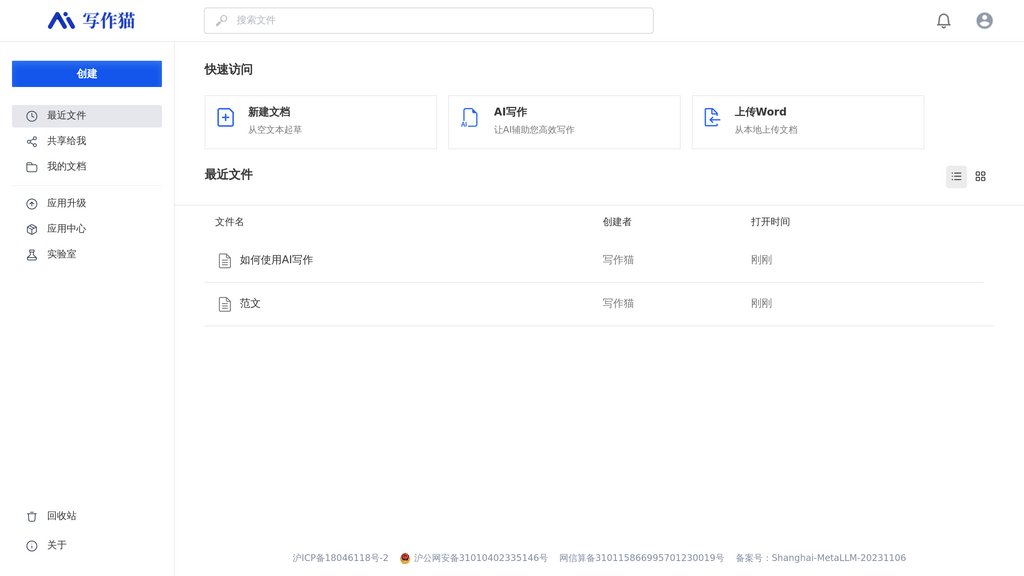Open the document 如何使用AI写作
The height and width of the screenshot is (576, 1024).
[279, 259]
